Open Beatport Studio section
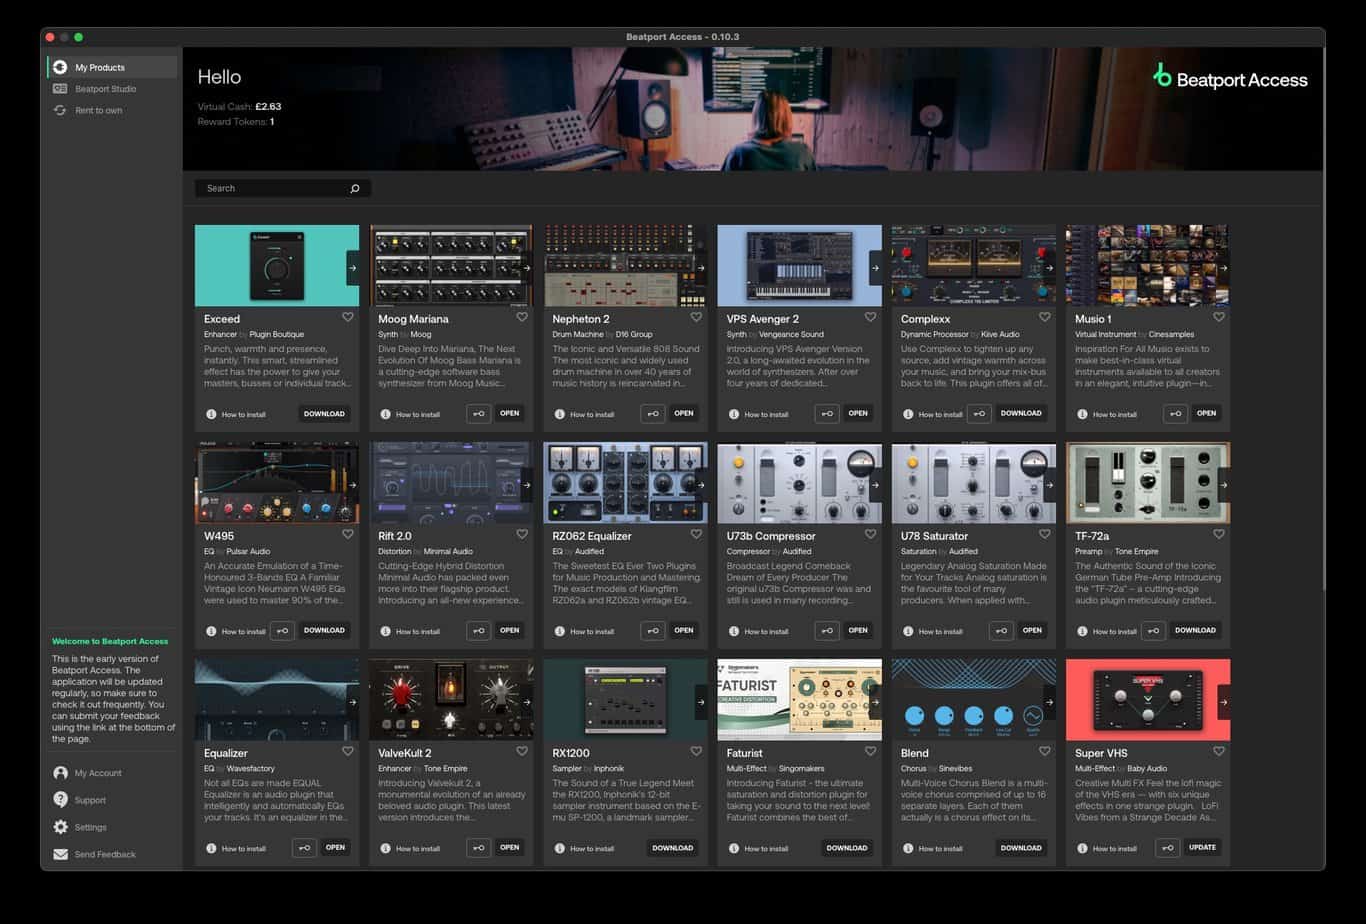 click(112, 89)
